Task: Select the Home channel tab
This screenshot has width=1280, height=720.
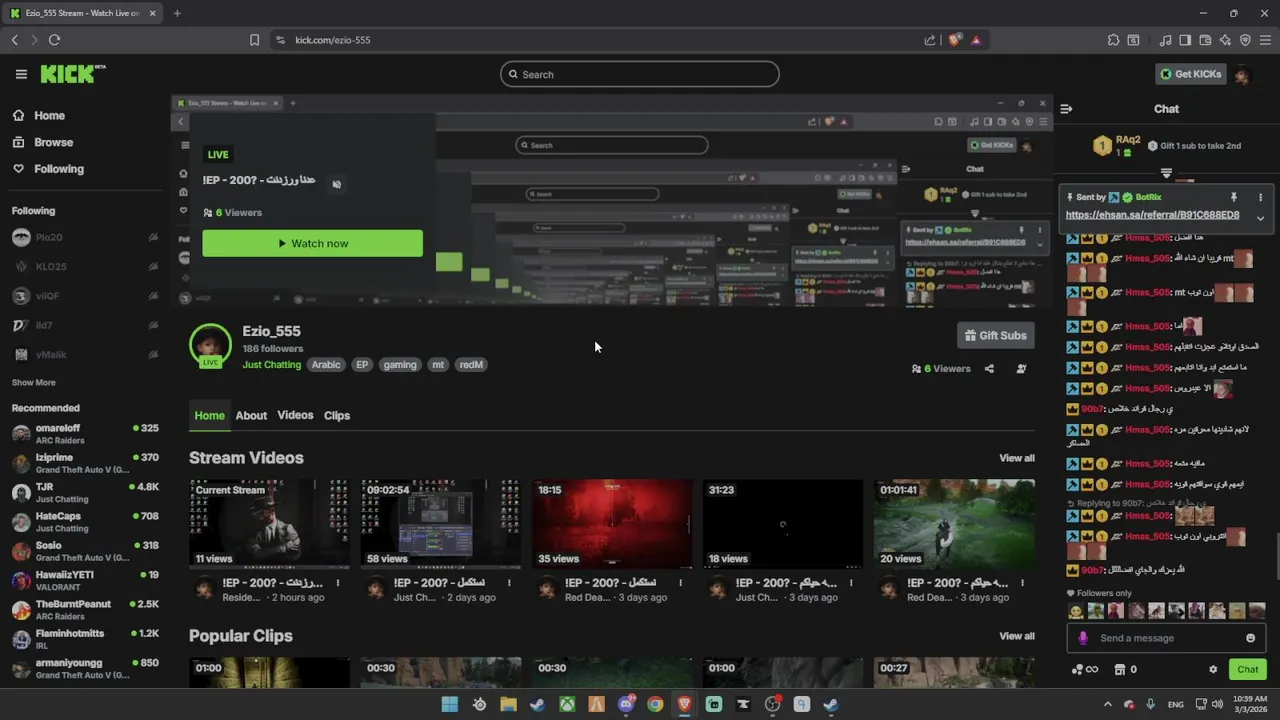Action: coord(209,416)
